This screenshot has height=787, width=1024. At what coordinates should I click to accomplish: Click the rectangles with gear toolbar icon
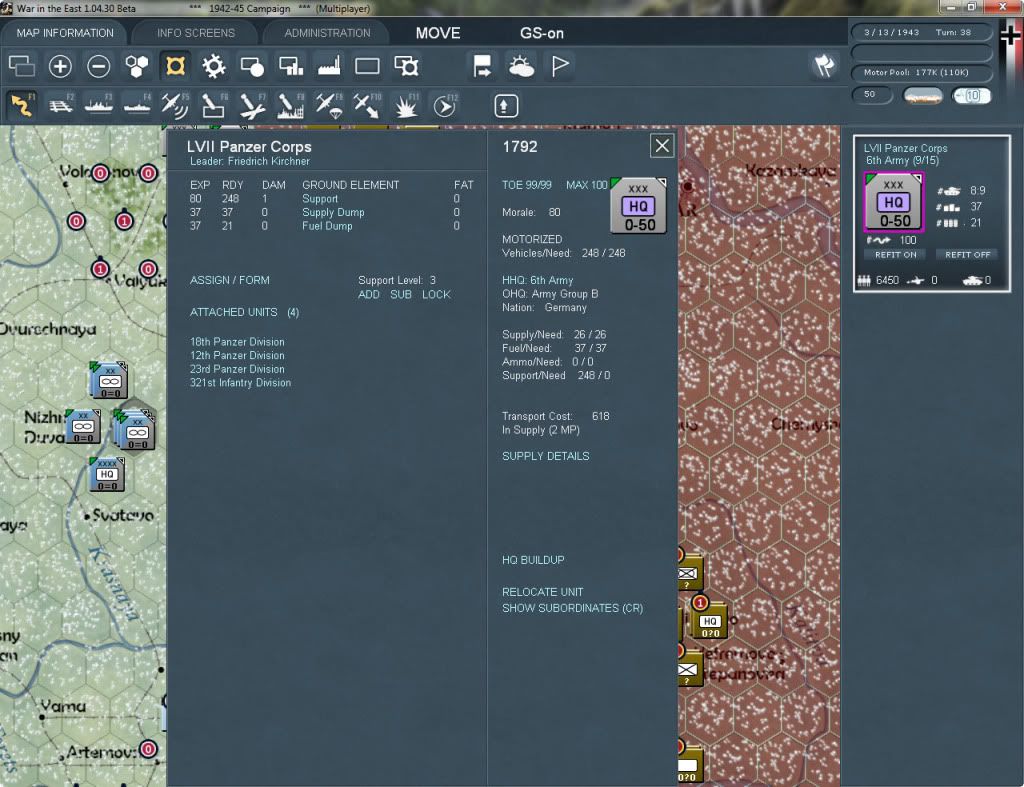406,66
